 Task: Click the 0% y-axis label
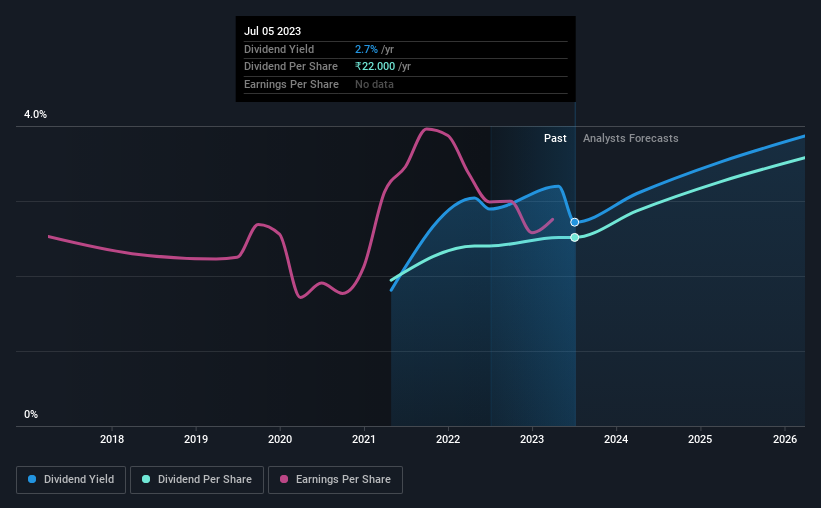(31, 414)
